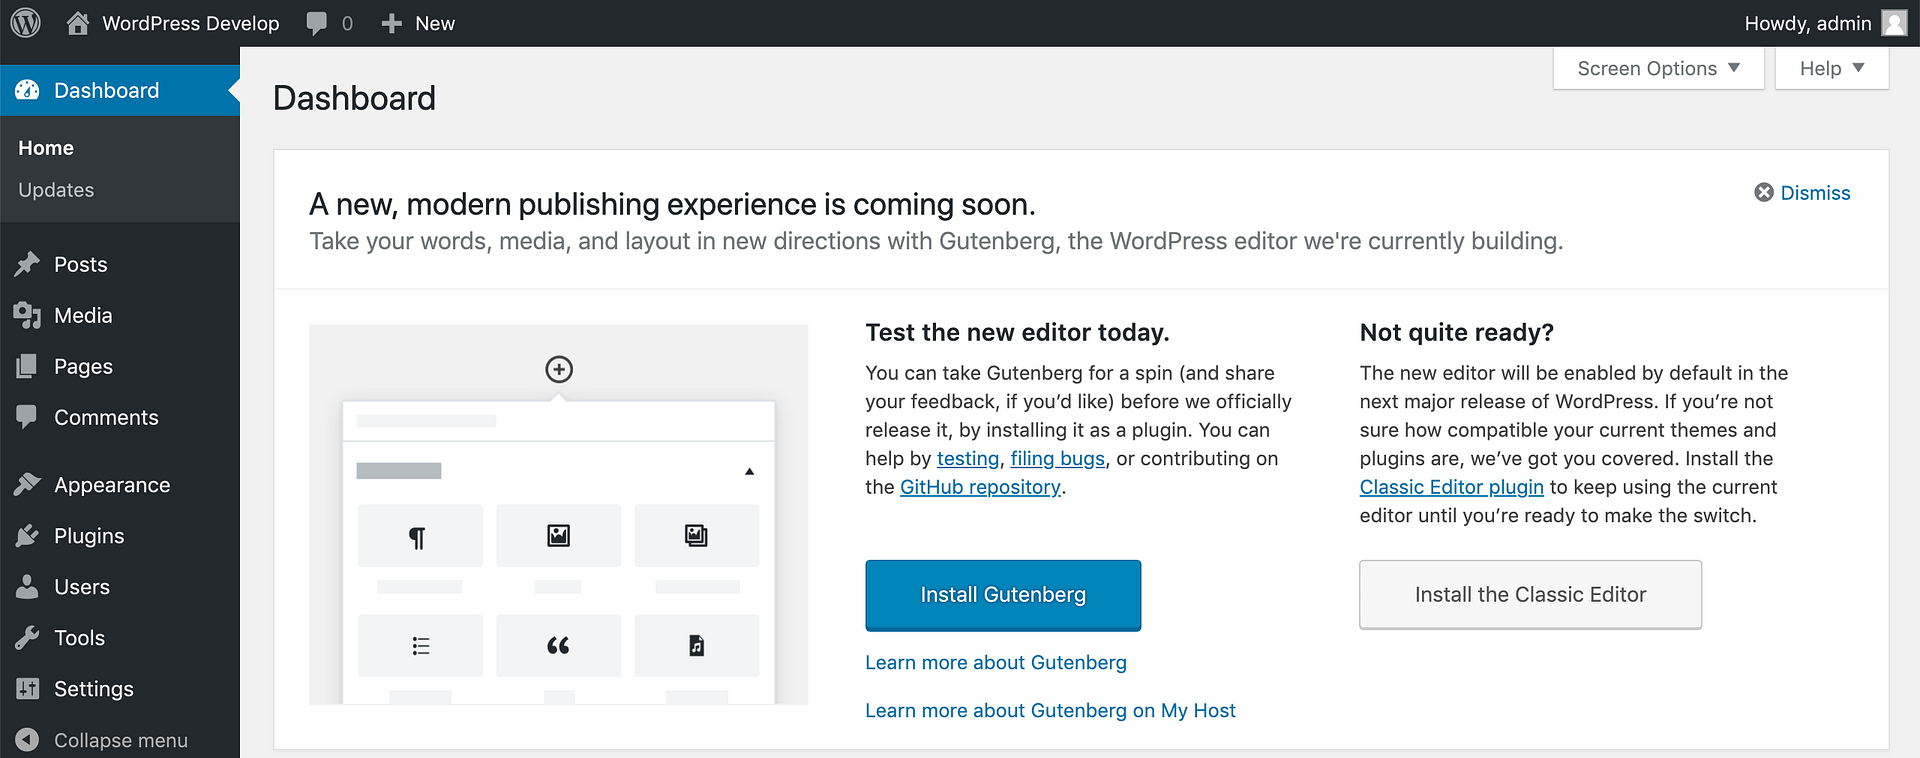The height and width of the screenshot is (758, 1920).
Task: Click the New label in admin bar
Action: pos(435,23)
